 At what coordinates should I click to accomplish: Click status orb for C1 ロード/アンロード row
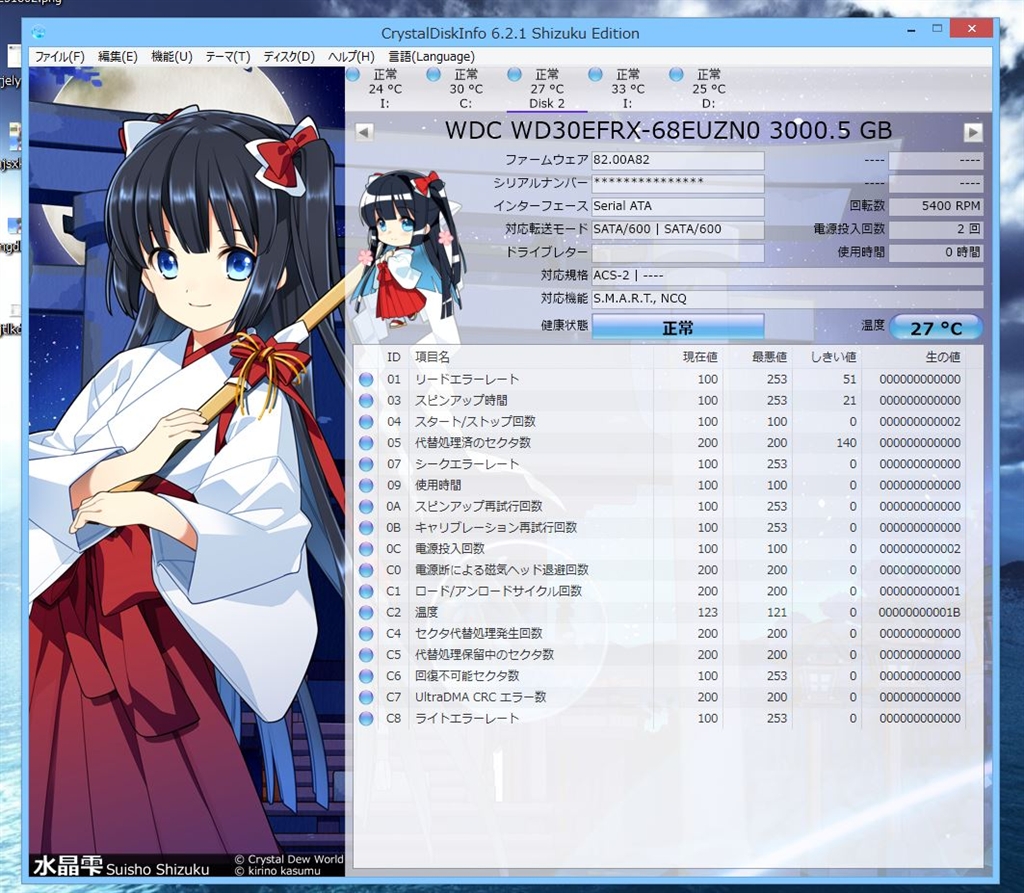coord(366,591)
